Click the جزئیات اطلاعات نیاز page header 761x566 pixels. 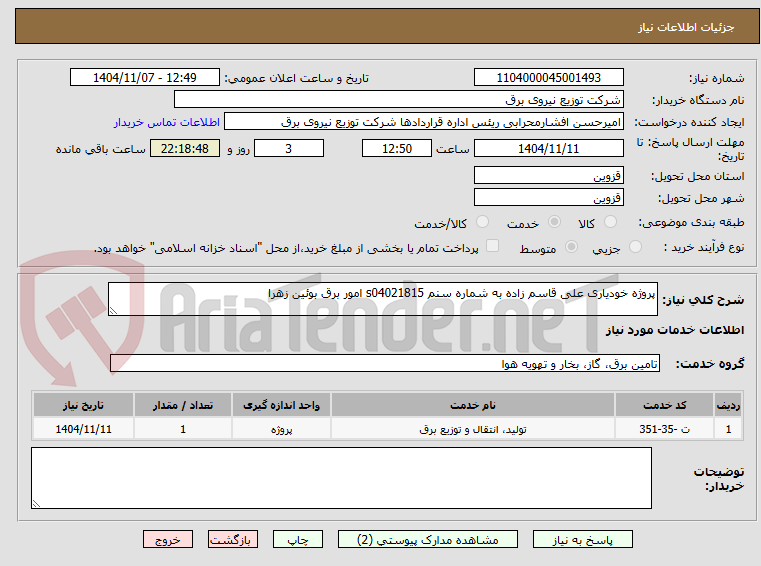[x=686, y=27]
